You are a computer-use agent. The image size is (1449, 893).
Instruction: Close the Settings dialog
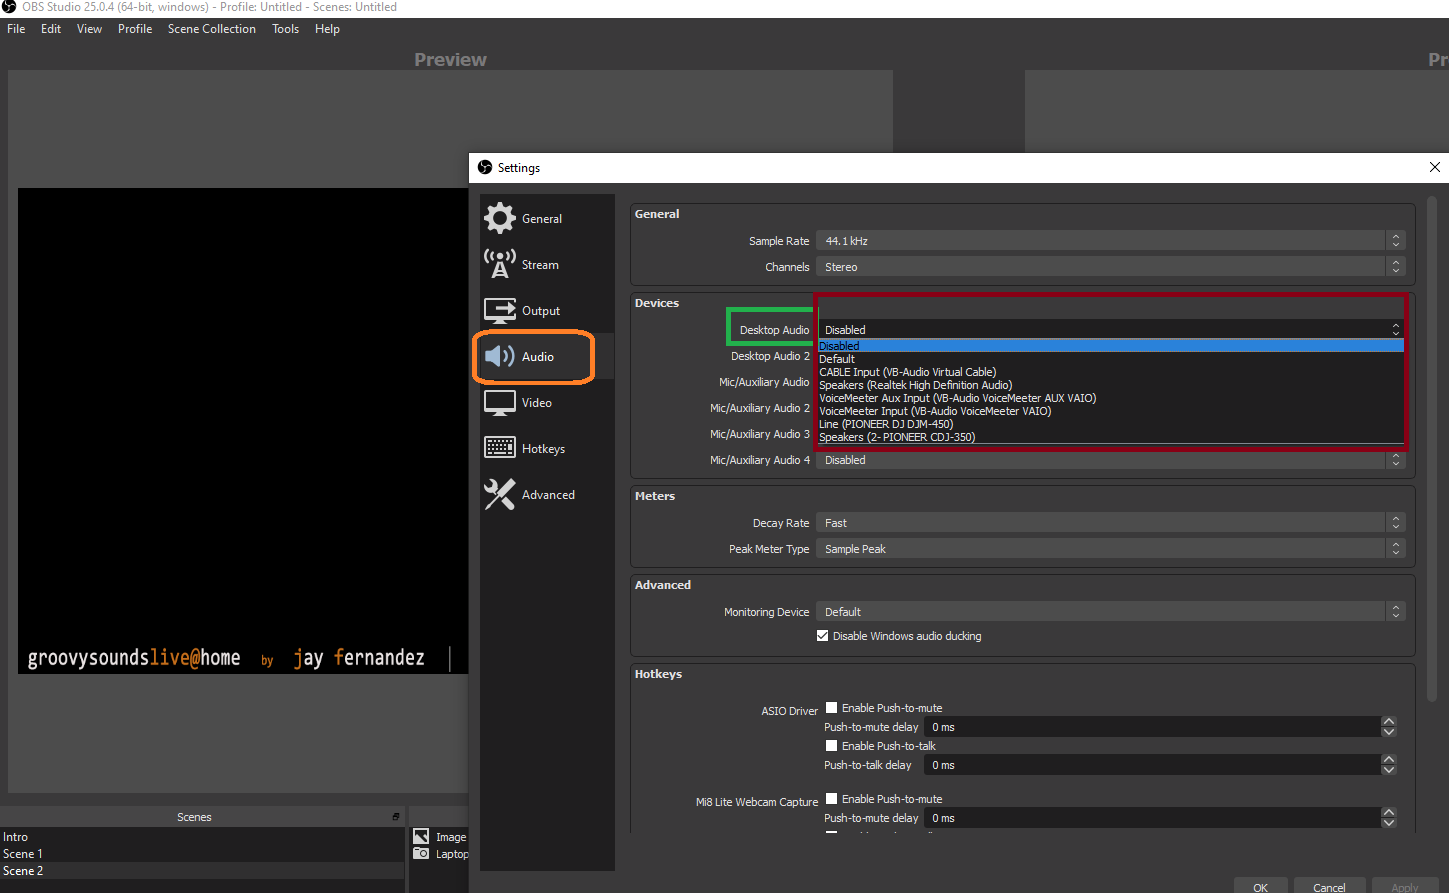coord(1434,167)
